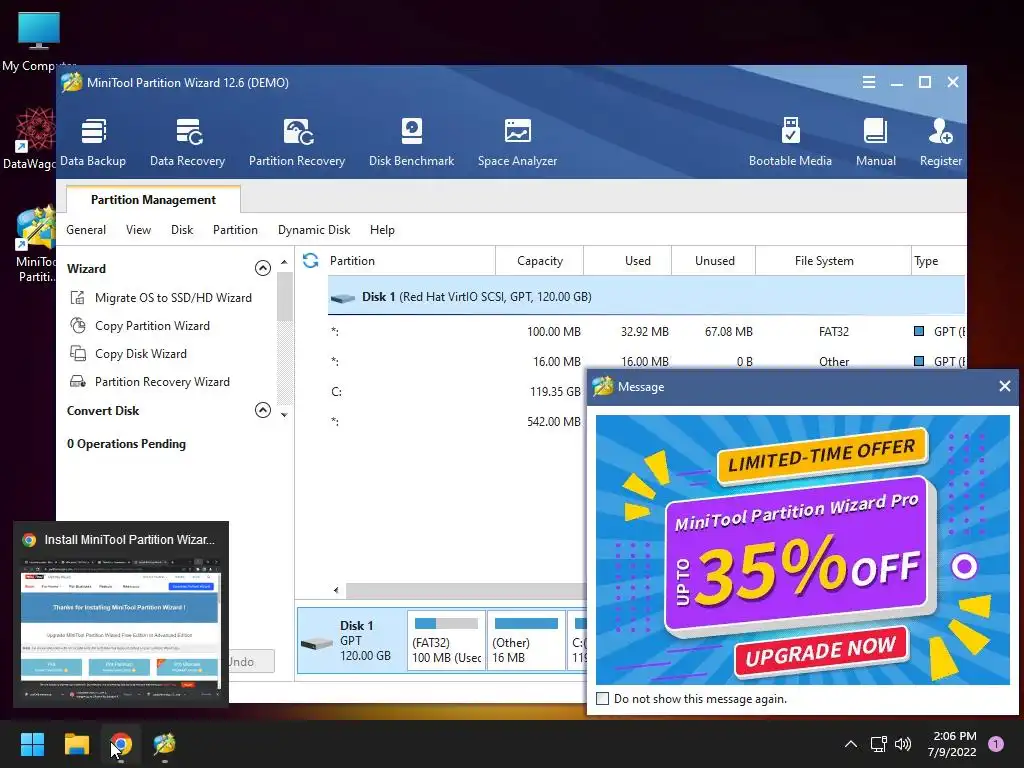Sort by the Capacity column header

539,261
